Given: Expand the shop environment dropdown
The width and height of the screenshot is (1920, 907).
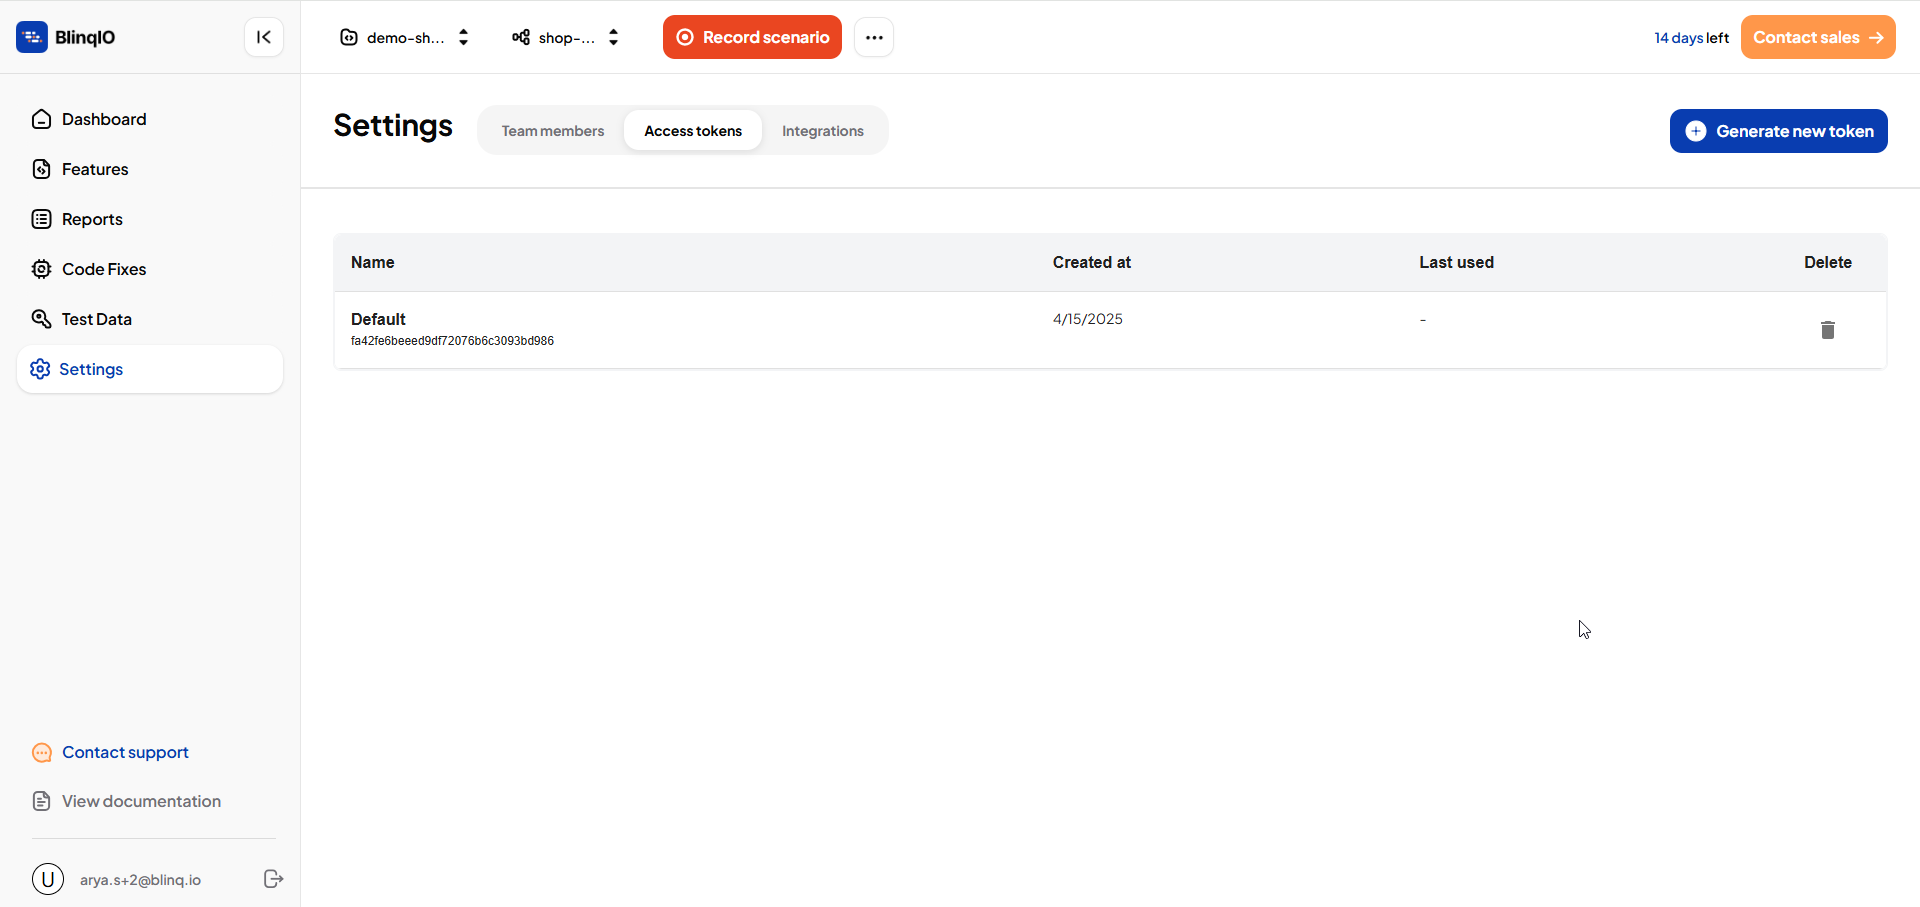Looking at the screenshot, I should pos(566,37).
